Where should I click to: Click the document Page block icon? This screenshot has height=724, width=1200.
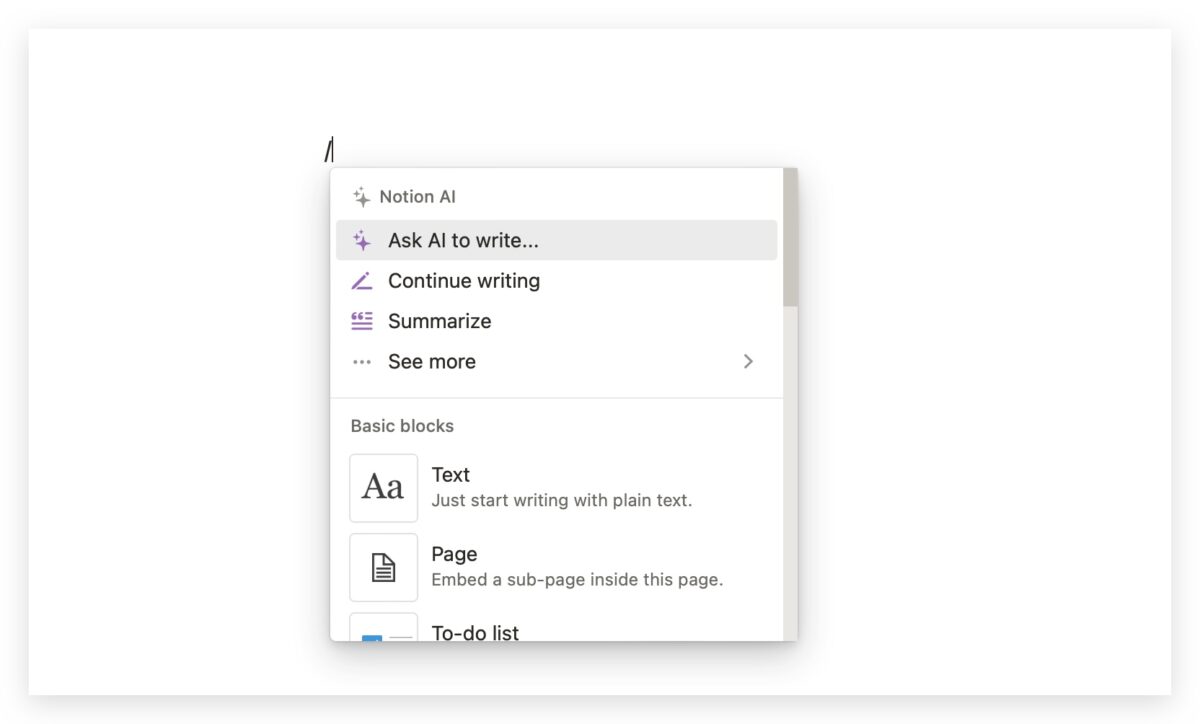383,567
